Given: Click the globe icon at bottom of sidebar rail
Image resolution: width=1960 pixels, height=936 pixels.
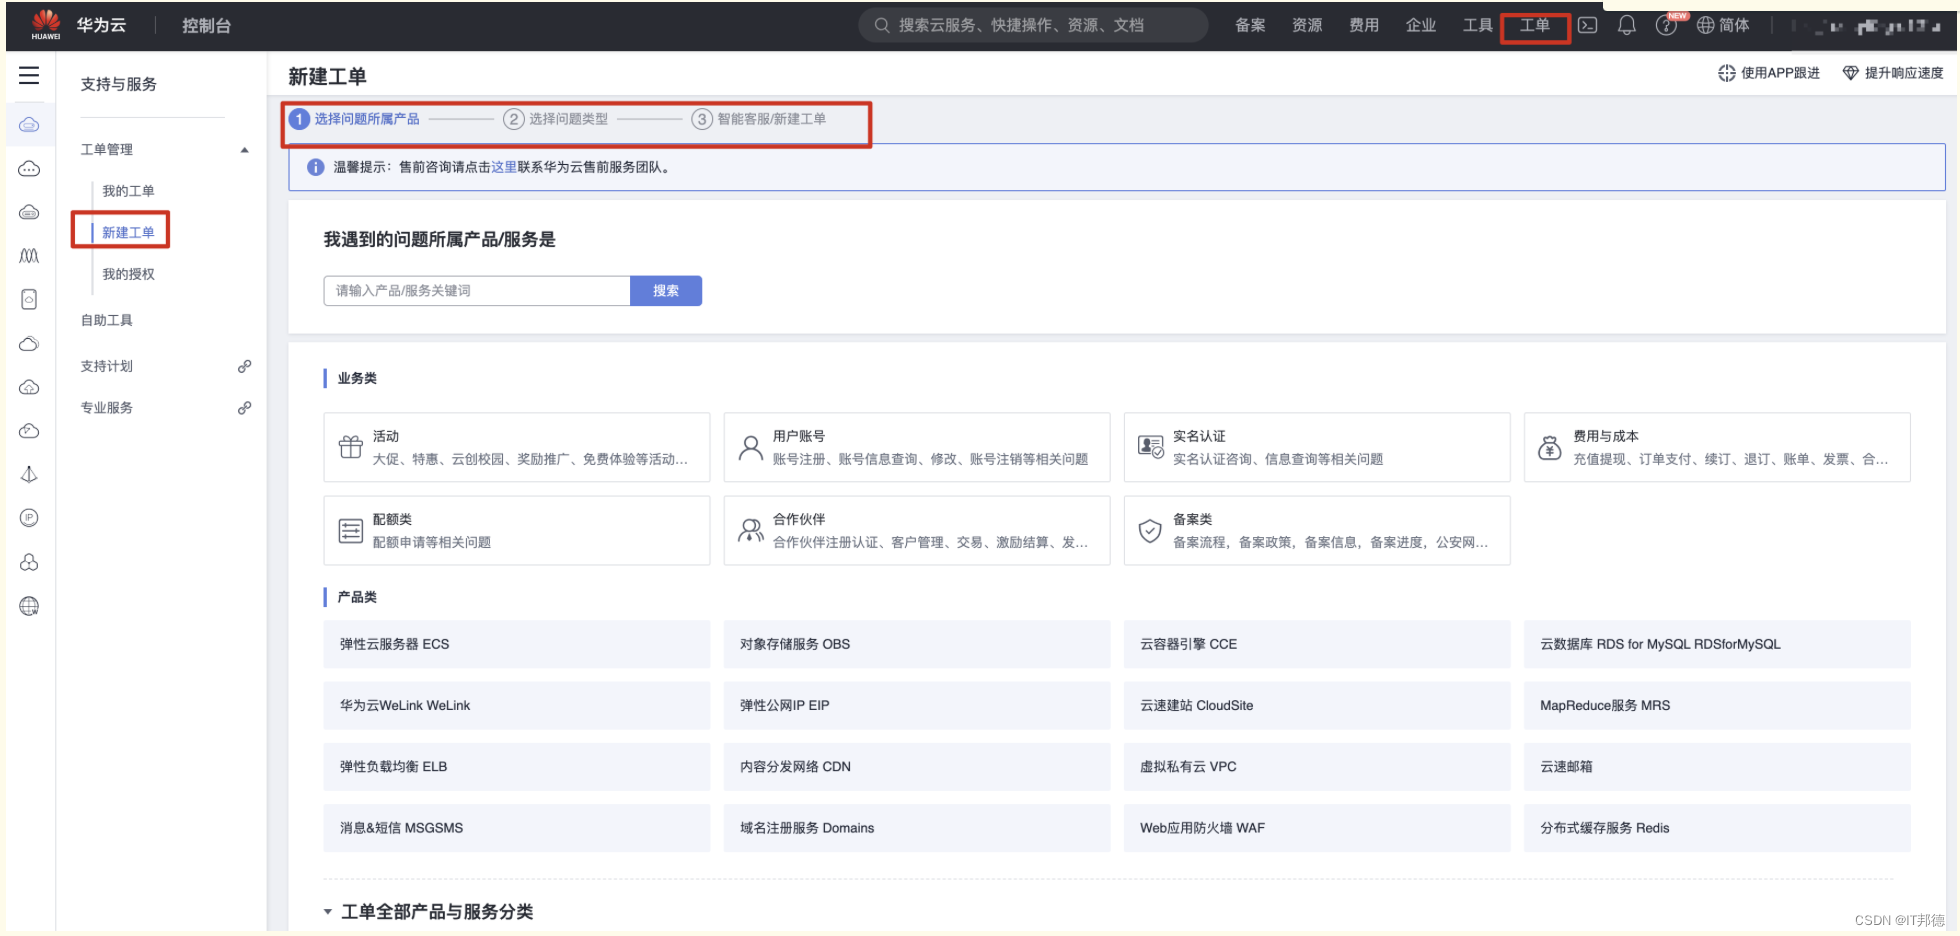Looking at the screenshot, I should pyautogui.click(x=29, y=606).
